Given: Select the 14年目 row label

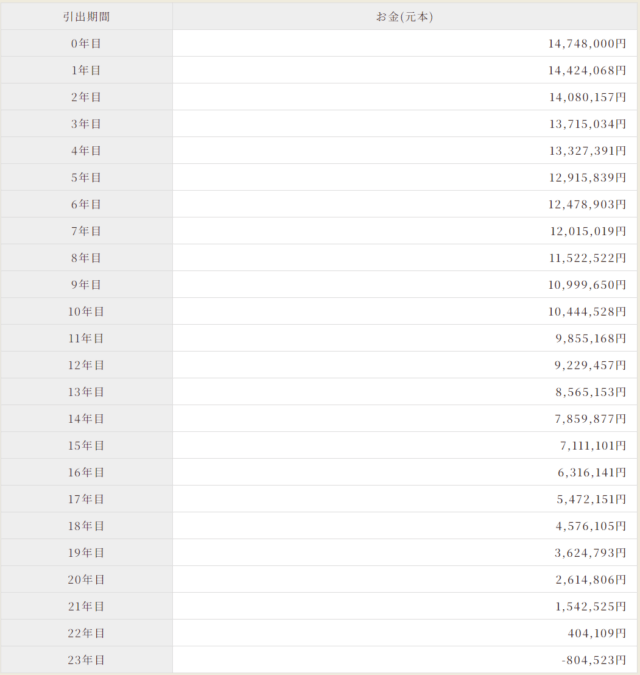Looking at the screenshot, I should tap(86, 419).
